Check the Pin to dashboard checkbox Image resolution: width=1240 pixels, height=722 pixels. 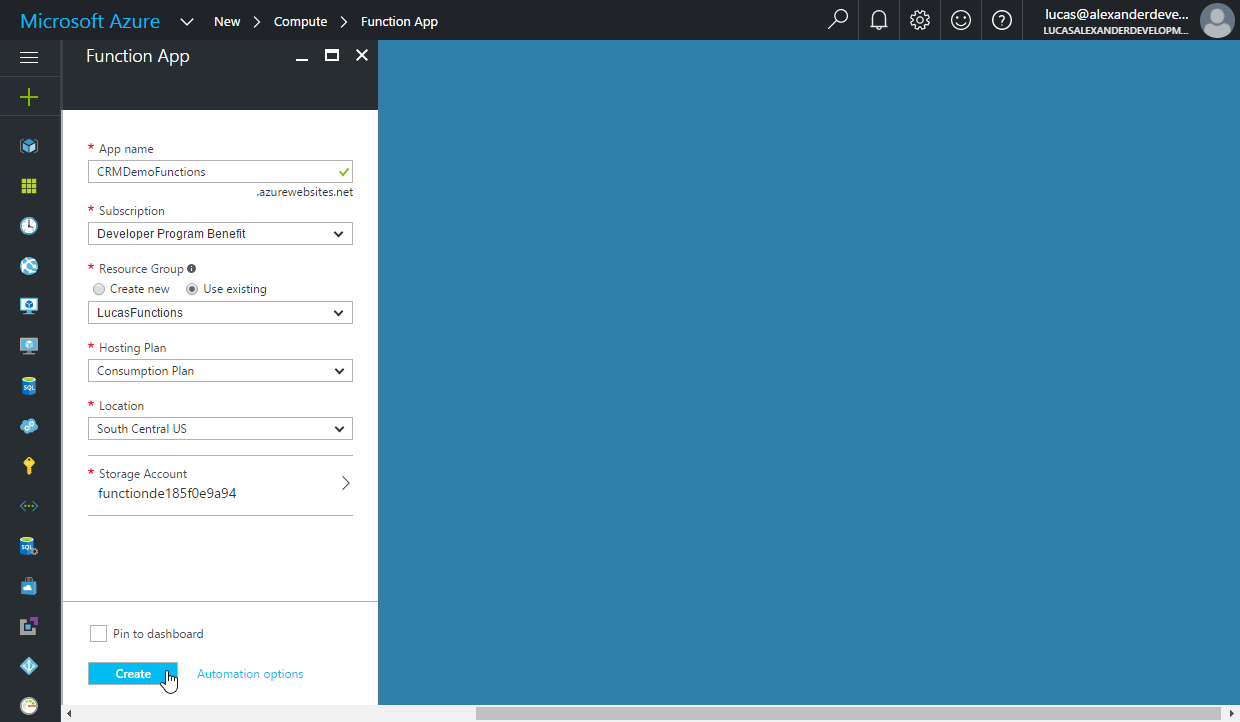point(98,633)
